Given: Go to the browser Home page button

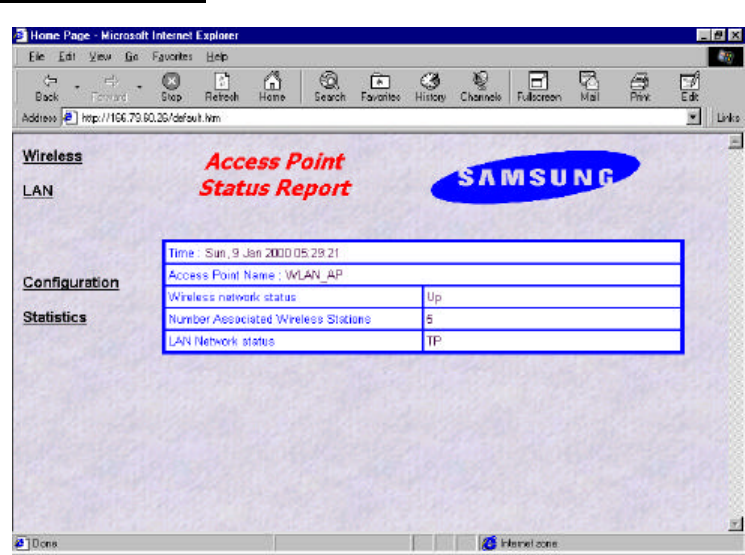Looking at the screenshot, I should tap(272, 88).
